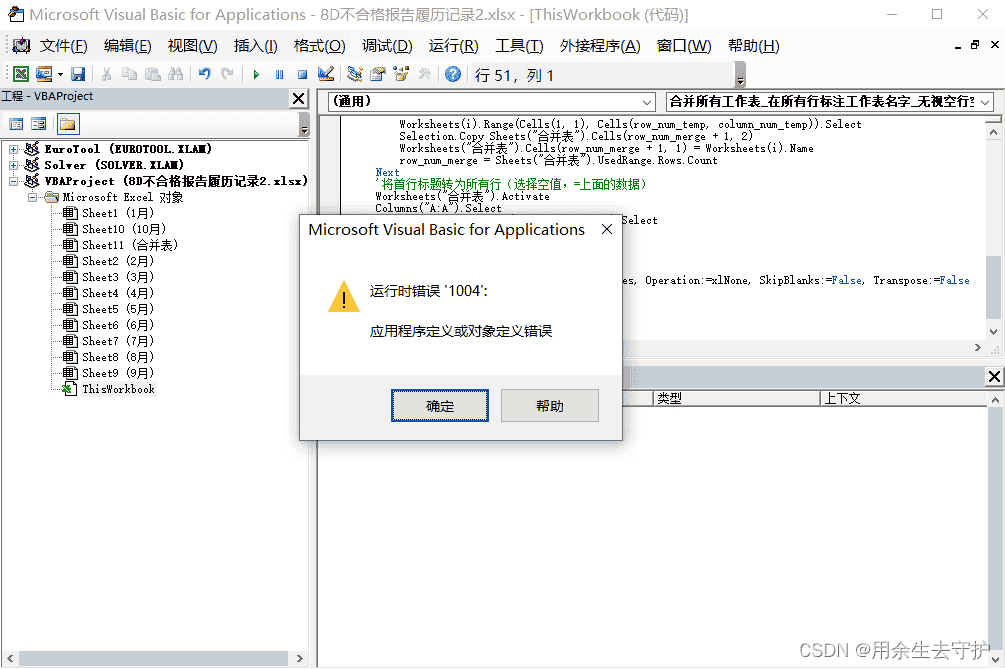
Task: Click the Insert UserForm toolbar icon
Action: pyautogui.click(x=44, y=74)
